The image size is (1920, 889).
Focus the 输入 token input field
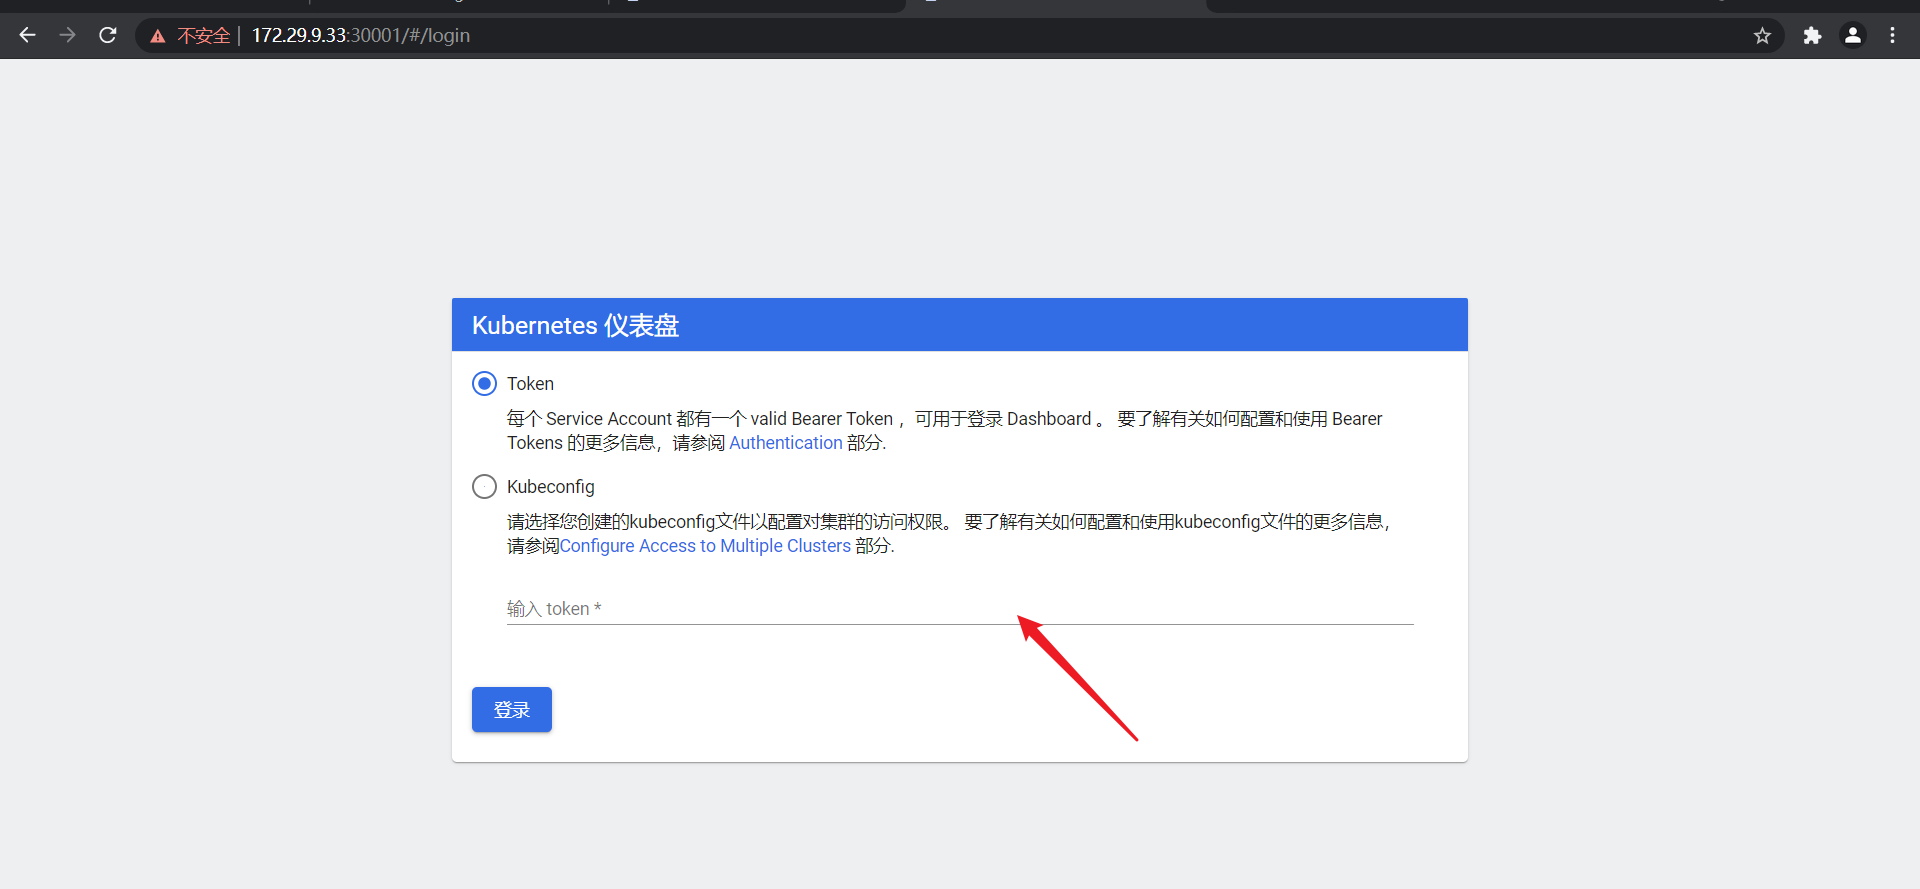click(x=960, y=609)
